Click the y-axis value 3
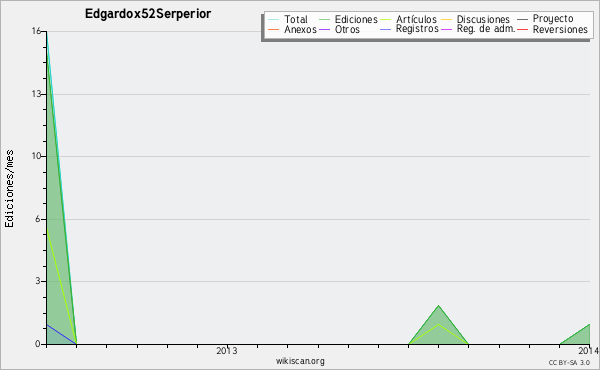The width and height of the screenshot is (600, 370). [x=38, y=281]
